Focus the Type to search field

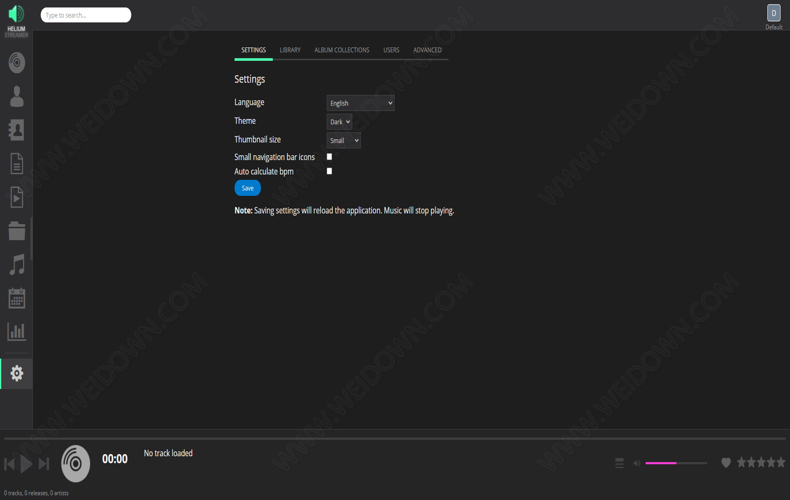86,15
